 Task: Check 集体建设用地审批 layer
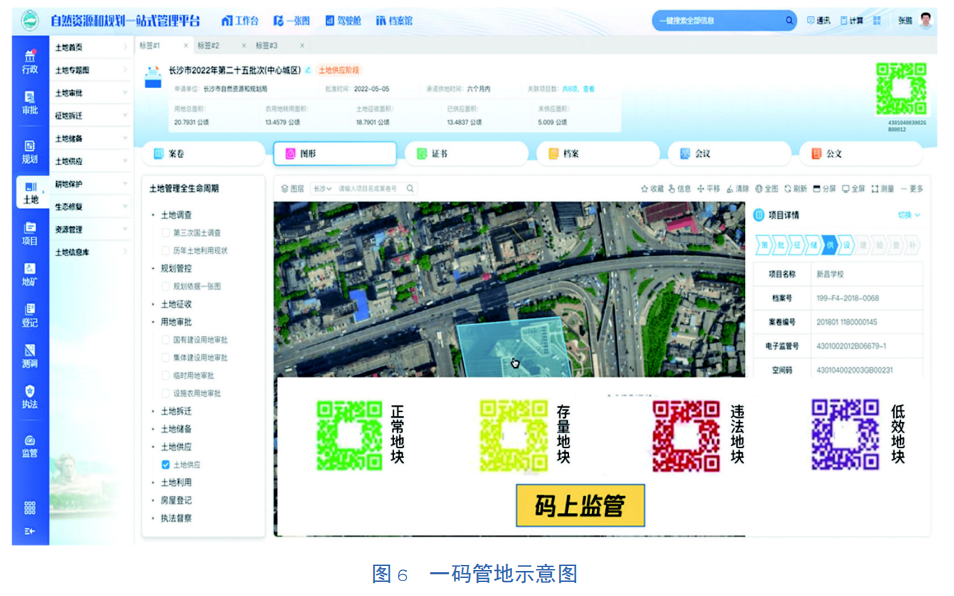coord(165,358)
